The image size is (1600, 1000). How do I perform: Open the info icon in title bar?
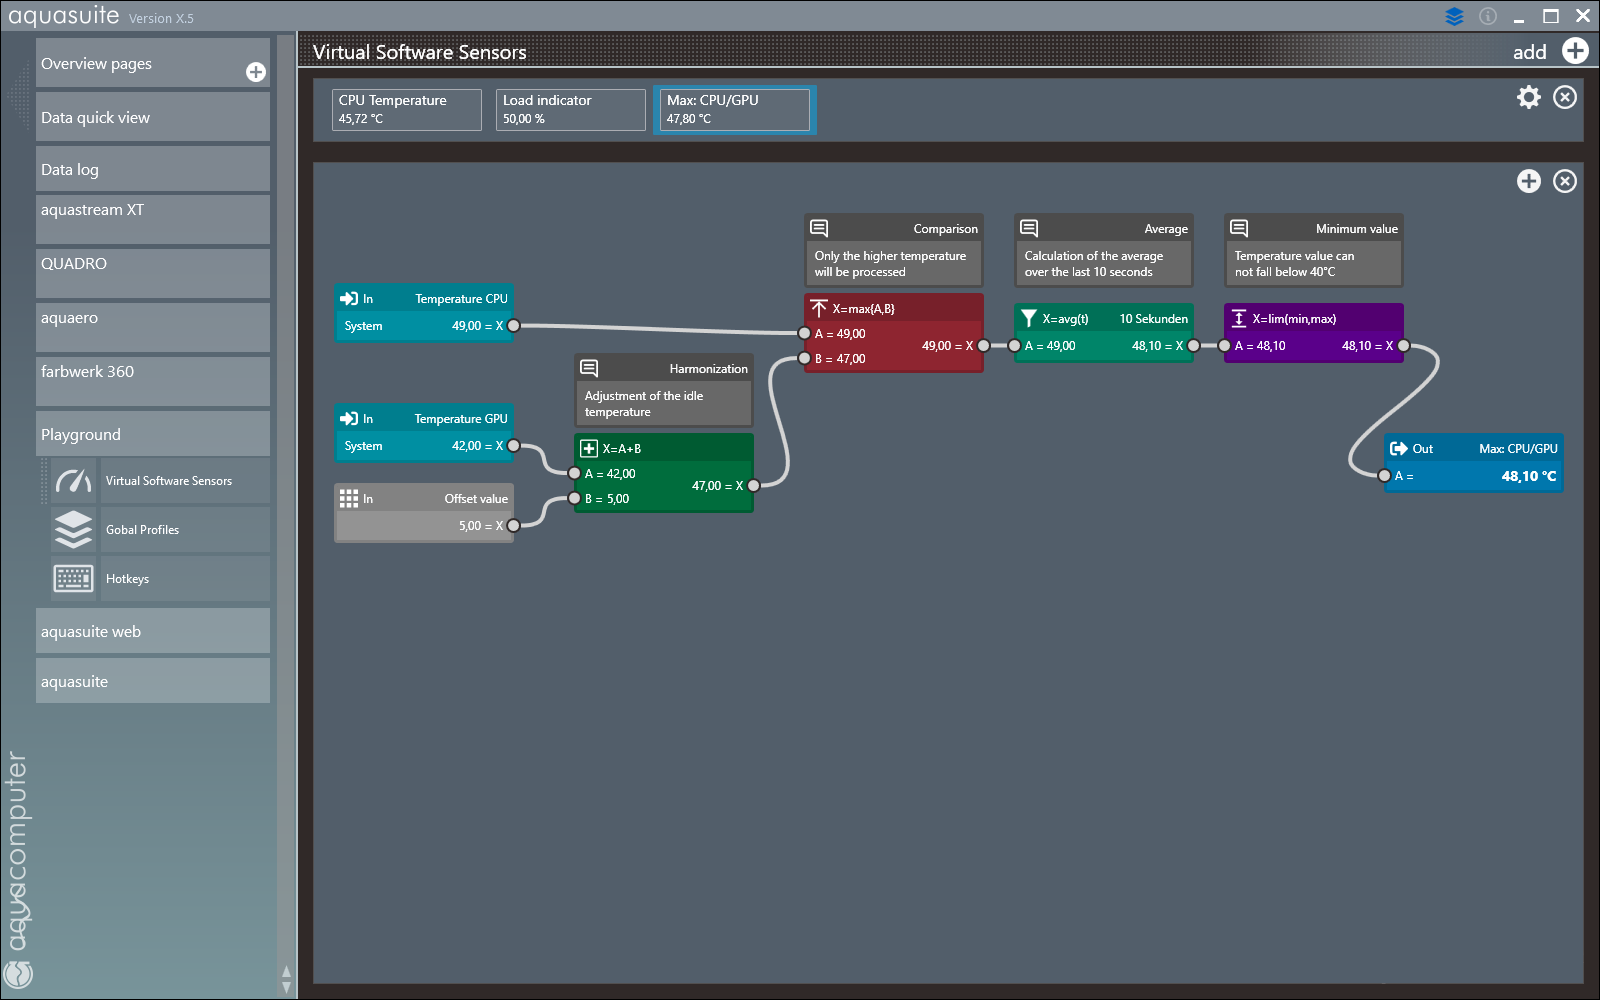coord(1488,16)
